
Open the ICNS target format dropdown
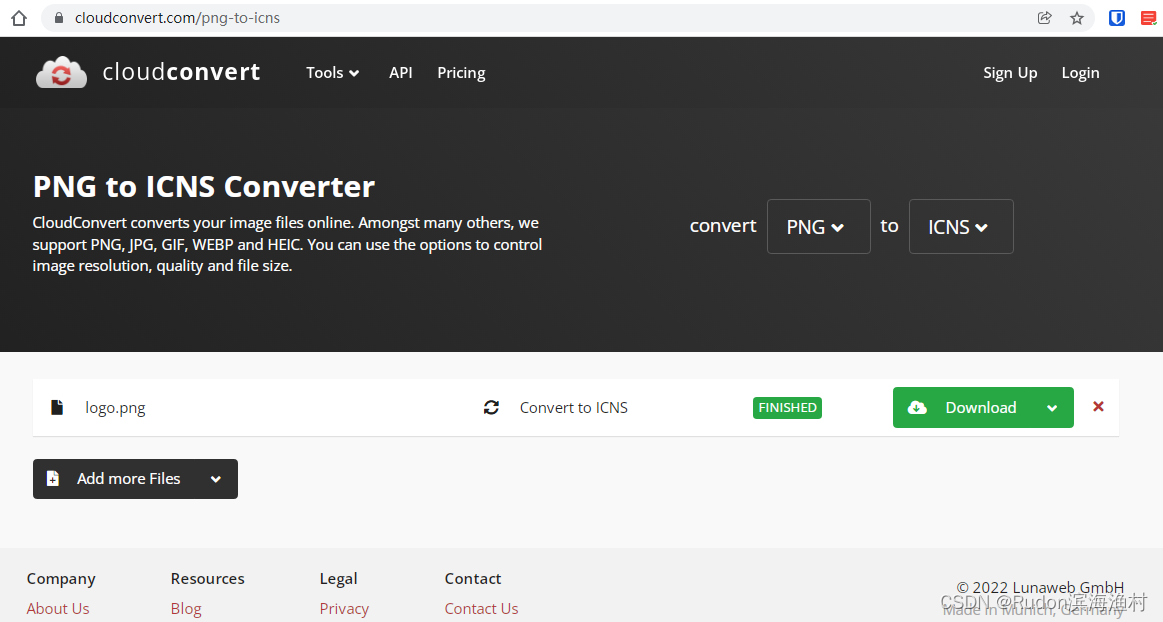[x=961, y=226]
